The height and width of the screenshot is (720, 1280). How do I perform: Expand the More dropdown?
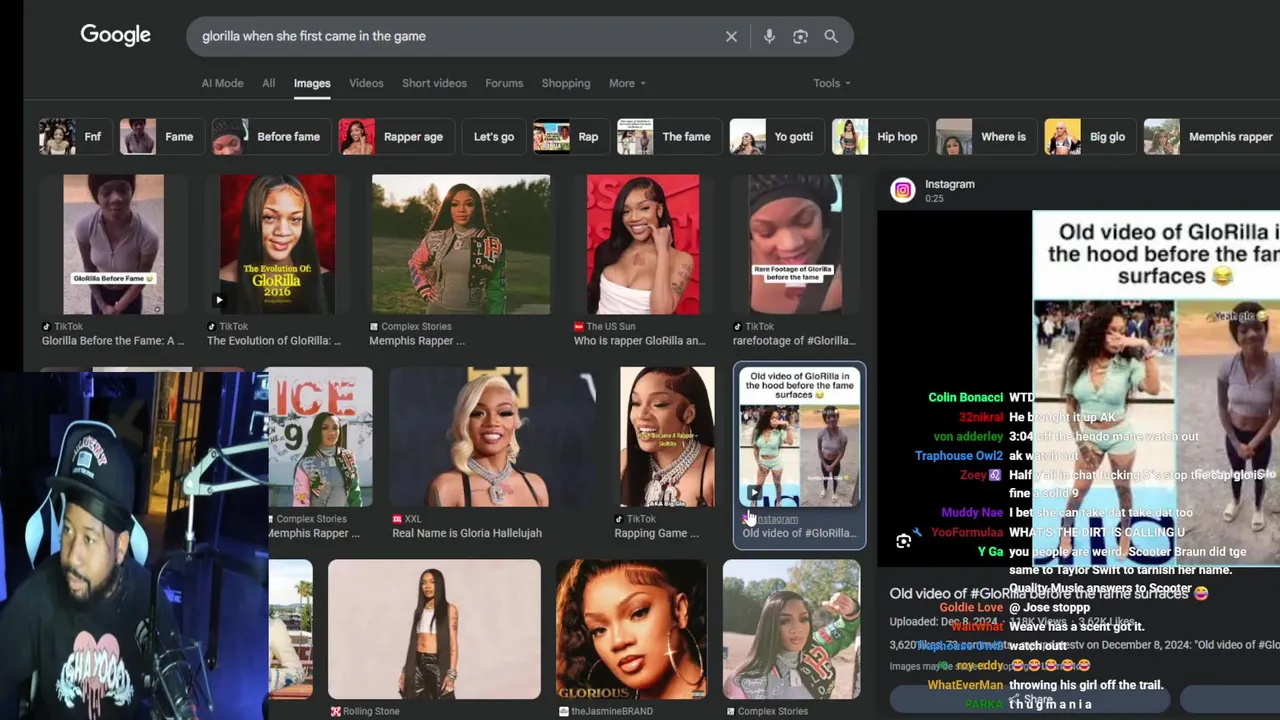click(627, 83)
